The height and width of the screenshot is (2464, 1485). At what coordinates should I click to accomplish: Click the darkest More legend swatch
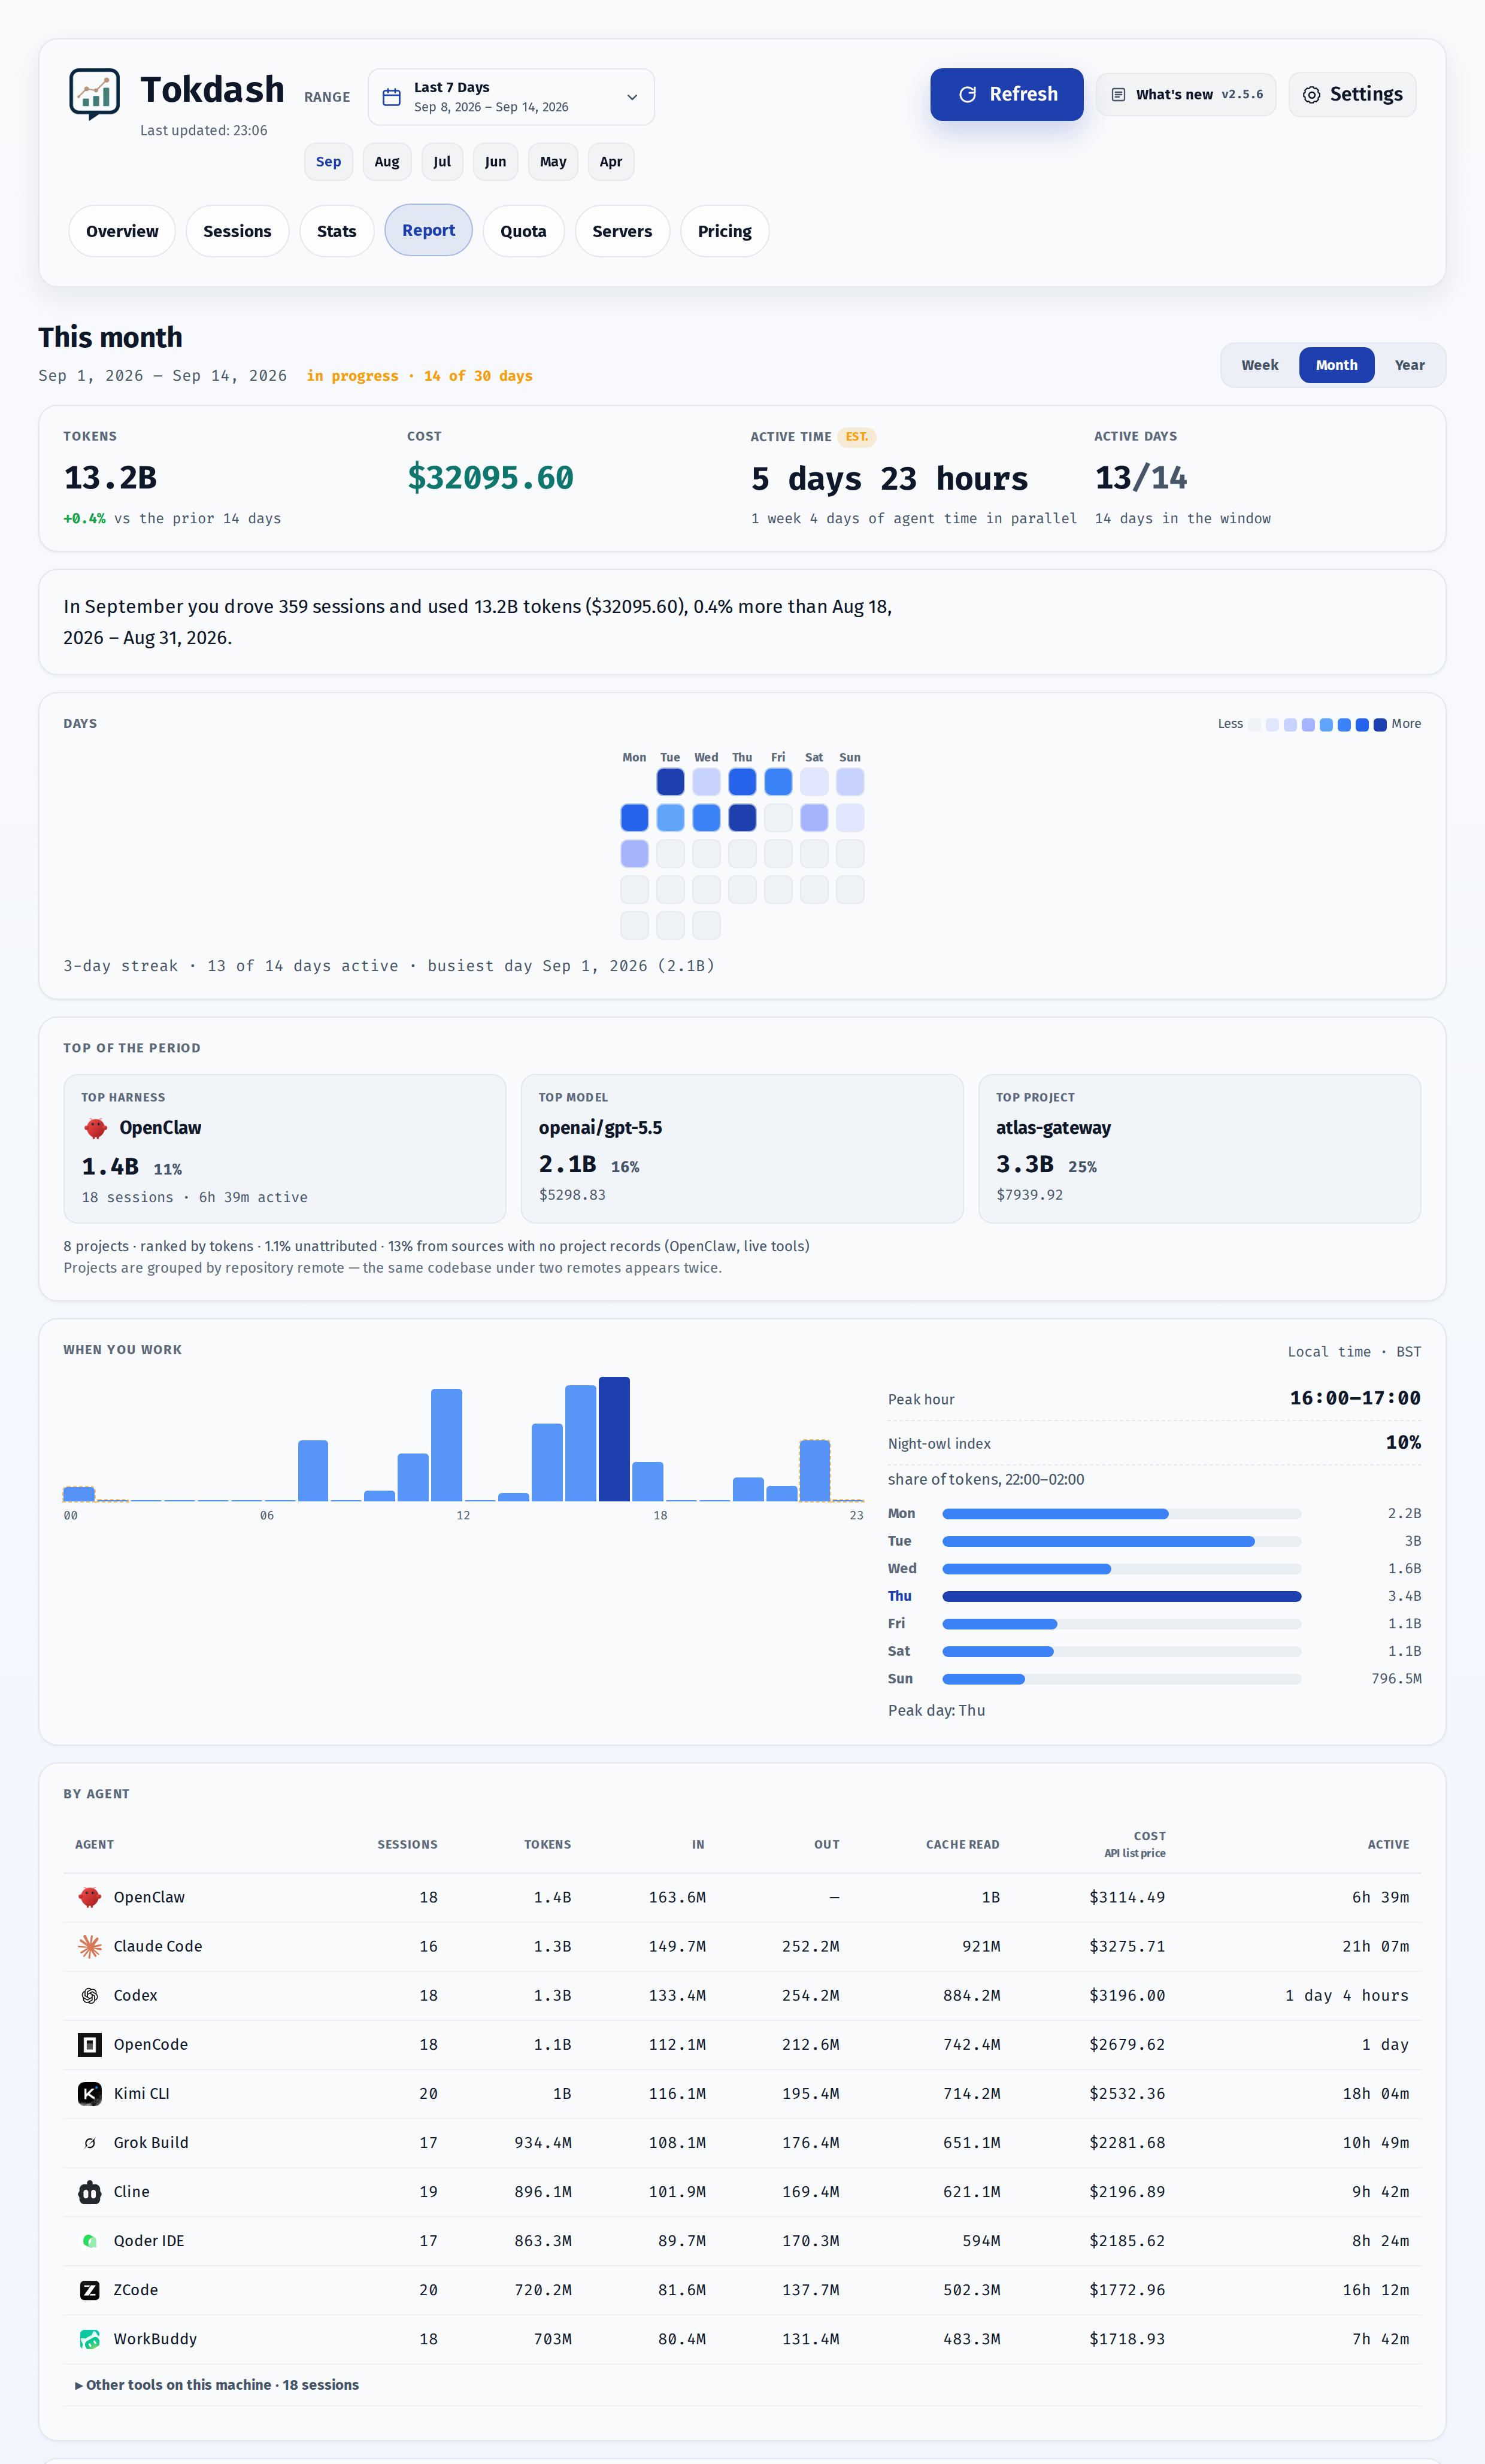click(1380, 725)
